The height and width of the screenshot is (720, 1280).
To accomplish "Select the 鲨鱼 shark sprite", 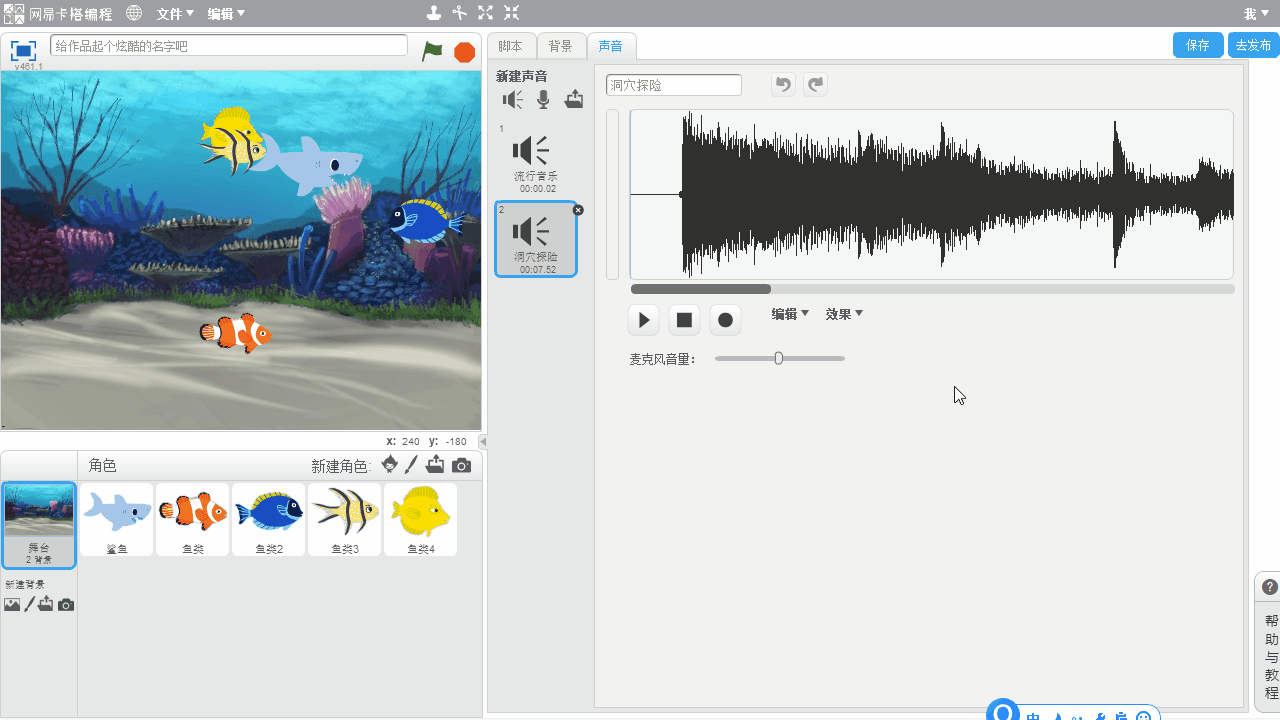I will (117, 520).
